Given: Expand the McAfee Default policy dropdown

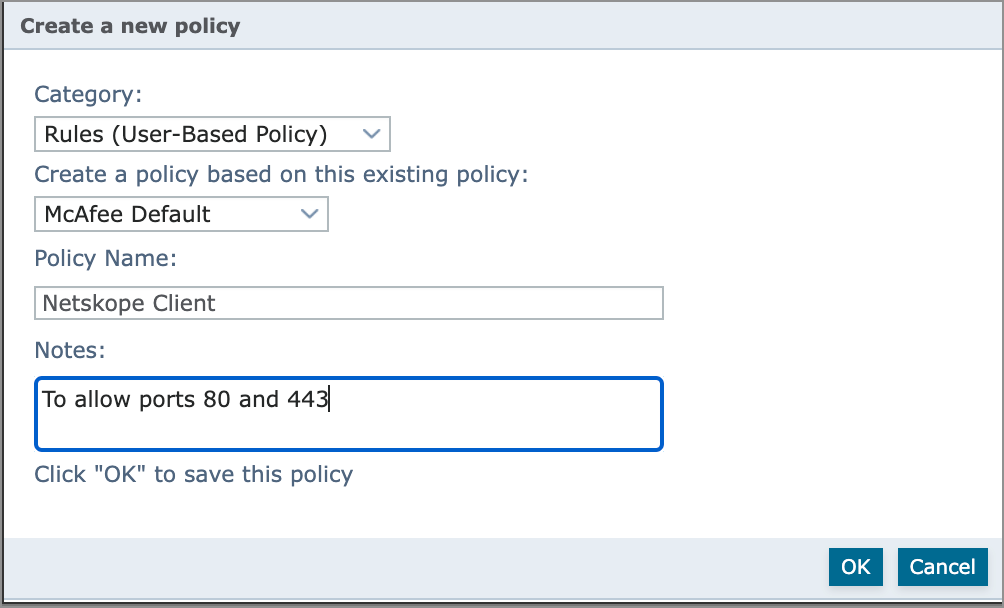Looking at the screenshot, I should pyautogui.click(x=181, y=214).
